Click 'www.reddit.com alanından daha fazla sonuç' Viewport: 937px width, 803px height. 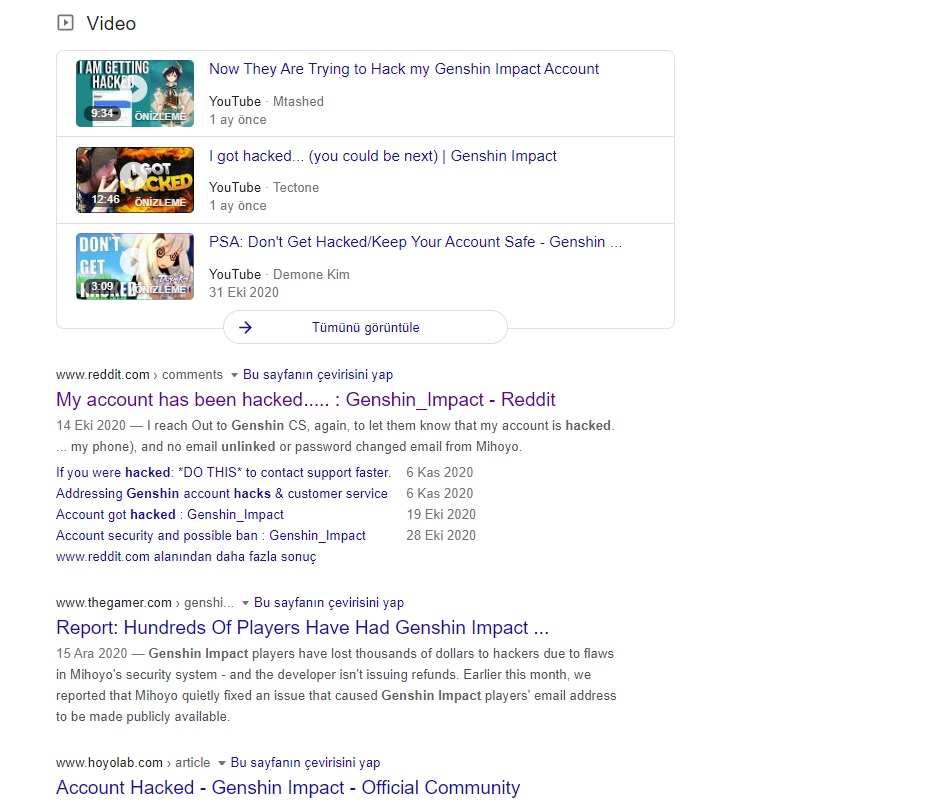(186, 557)
